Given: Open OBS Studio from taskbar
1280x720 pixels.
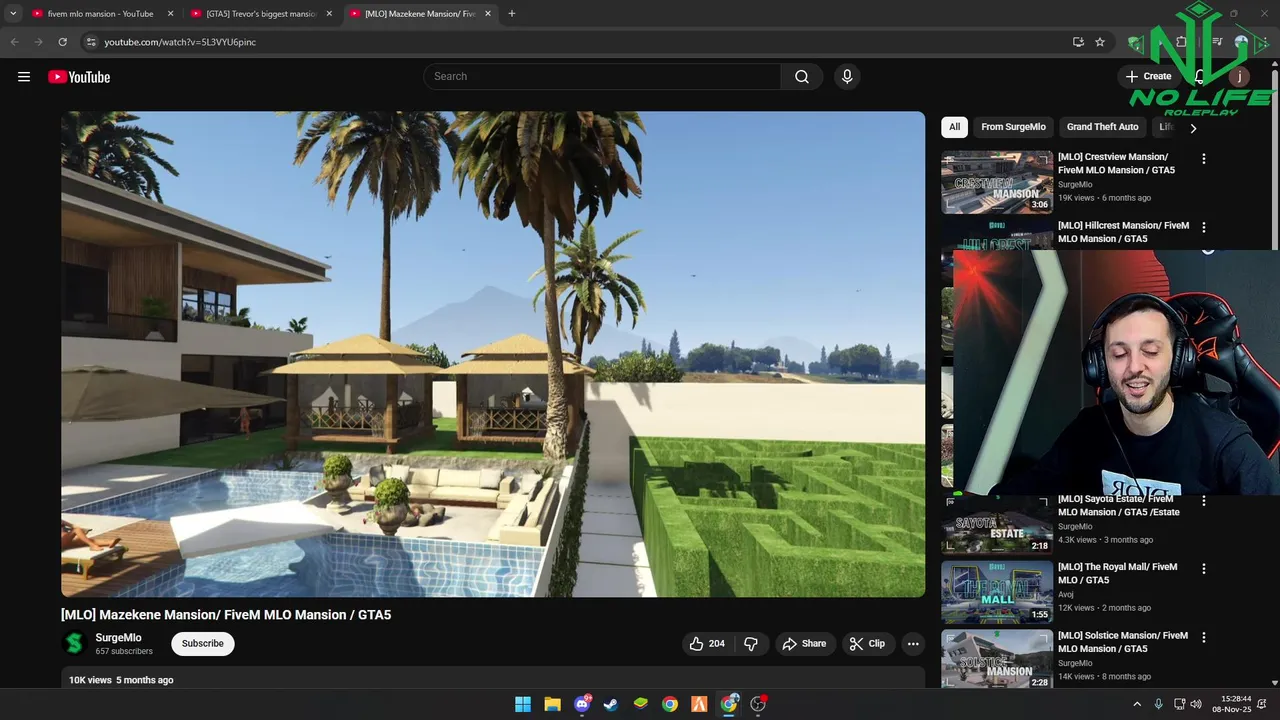Looking at the screenshot, I should 758,704.
